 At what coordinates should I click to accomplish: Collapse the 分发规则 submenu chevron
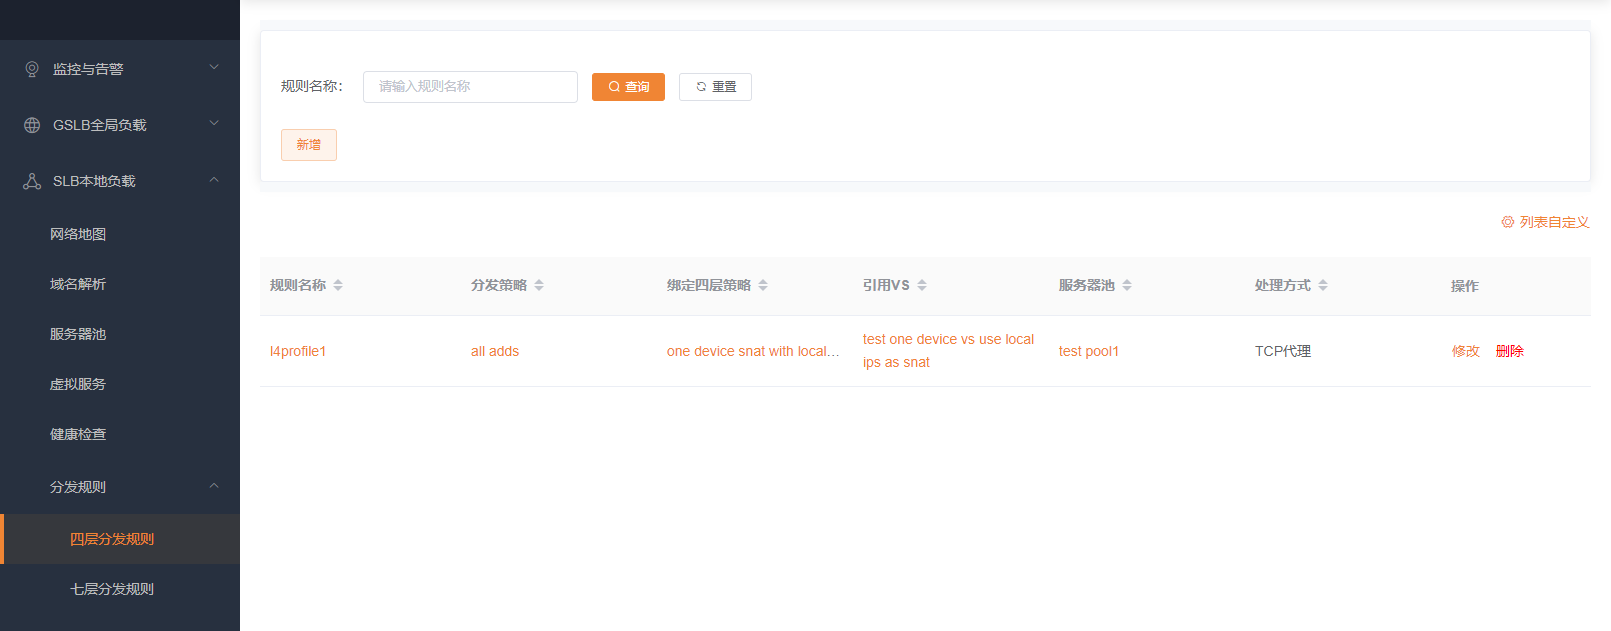[x=213, y=486]
